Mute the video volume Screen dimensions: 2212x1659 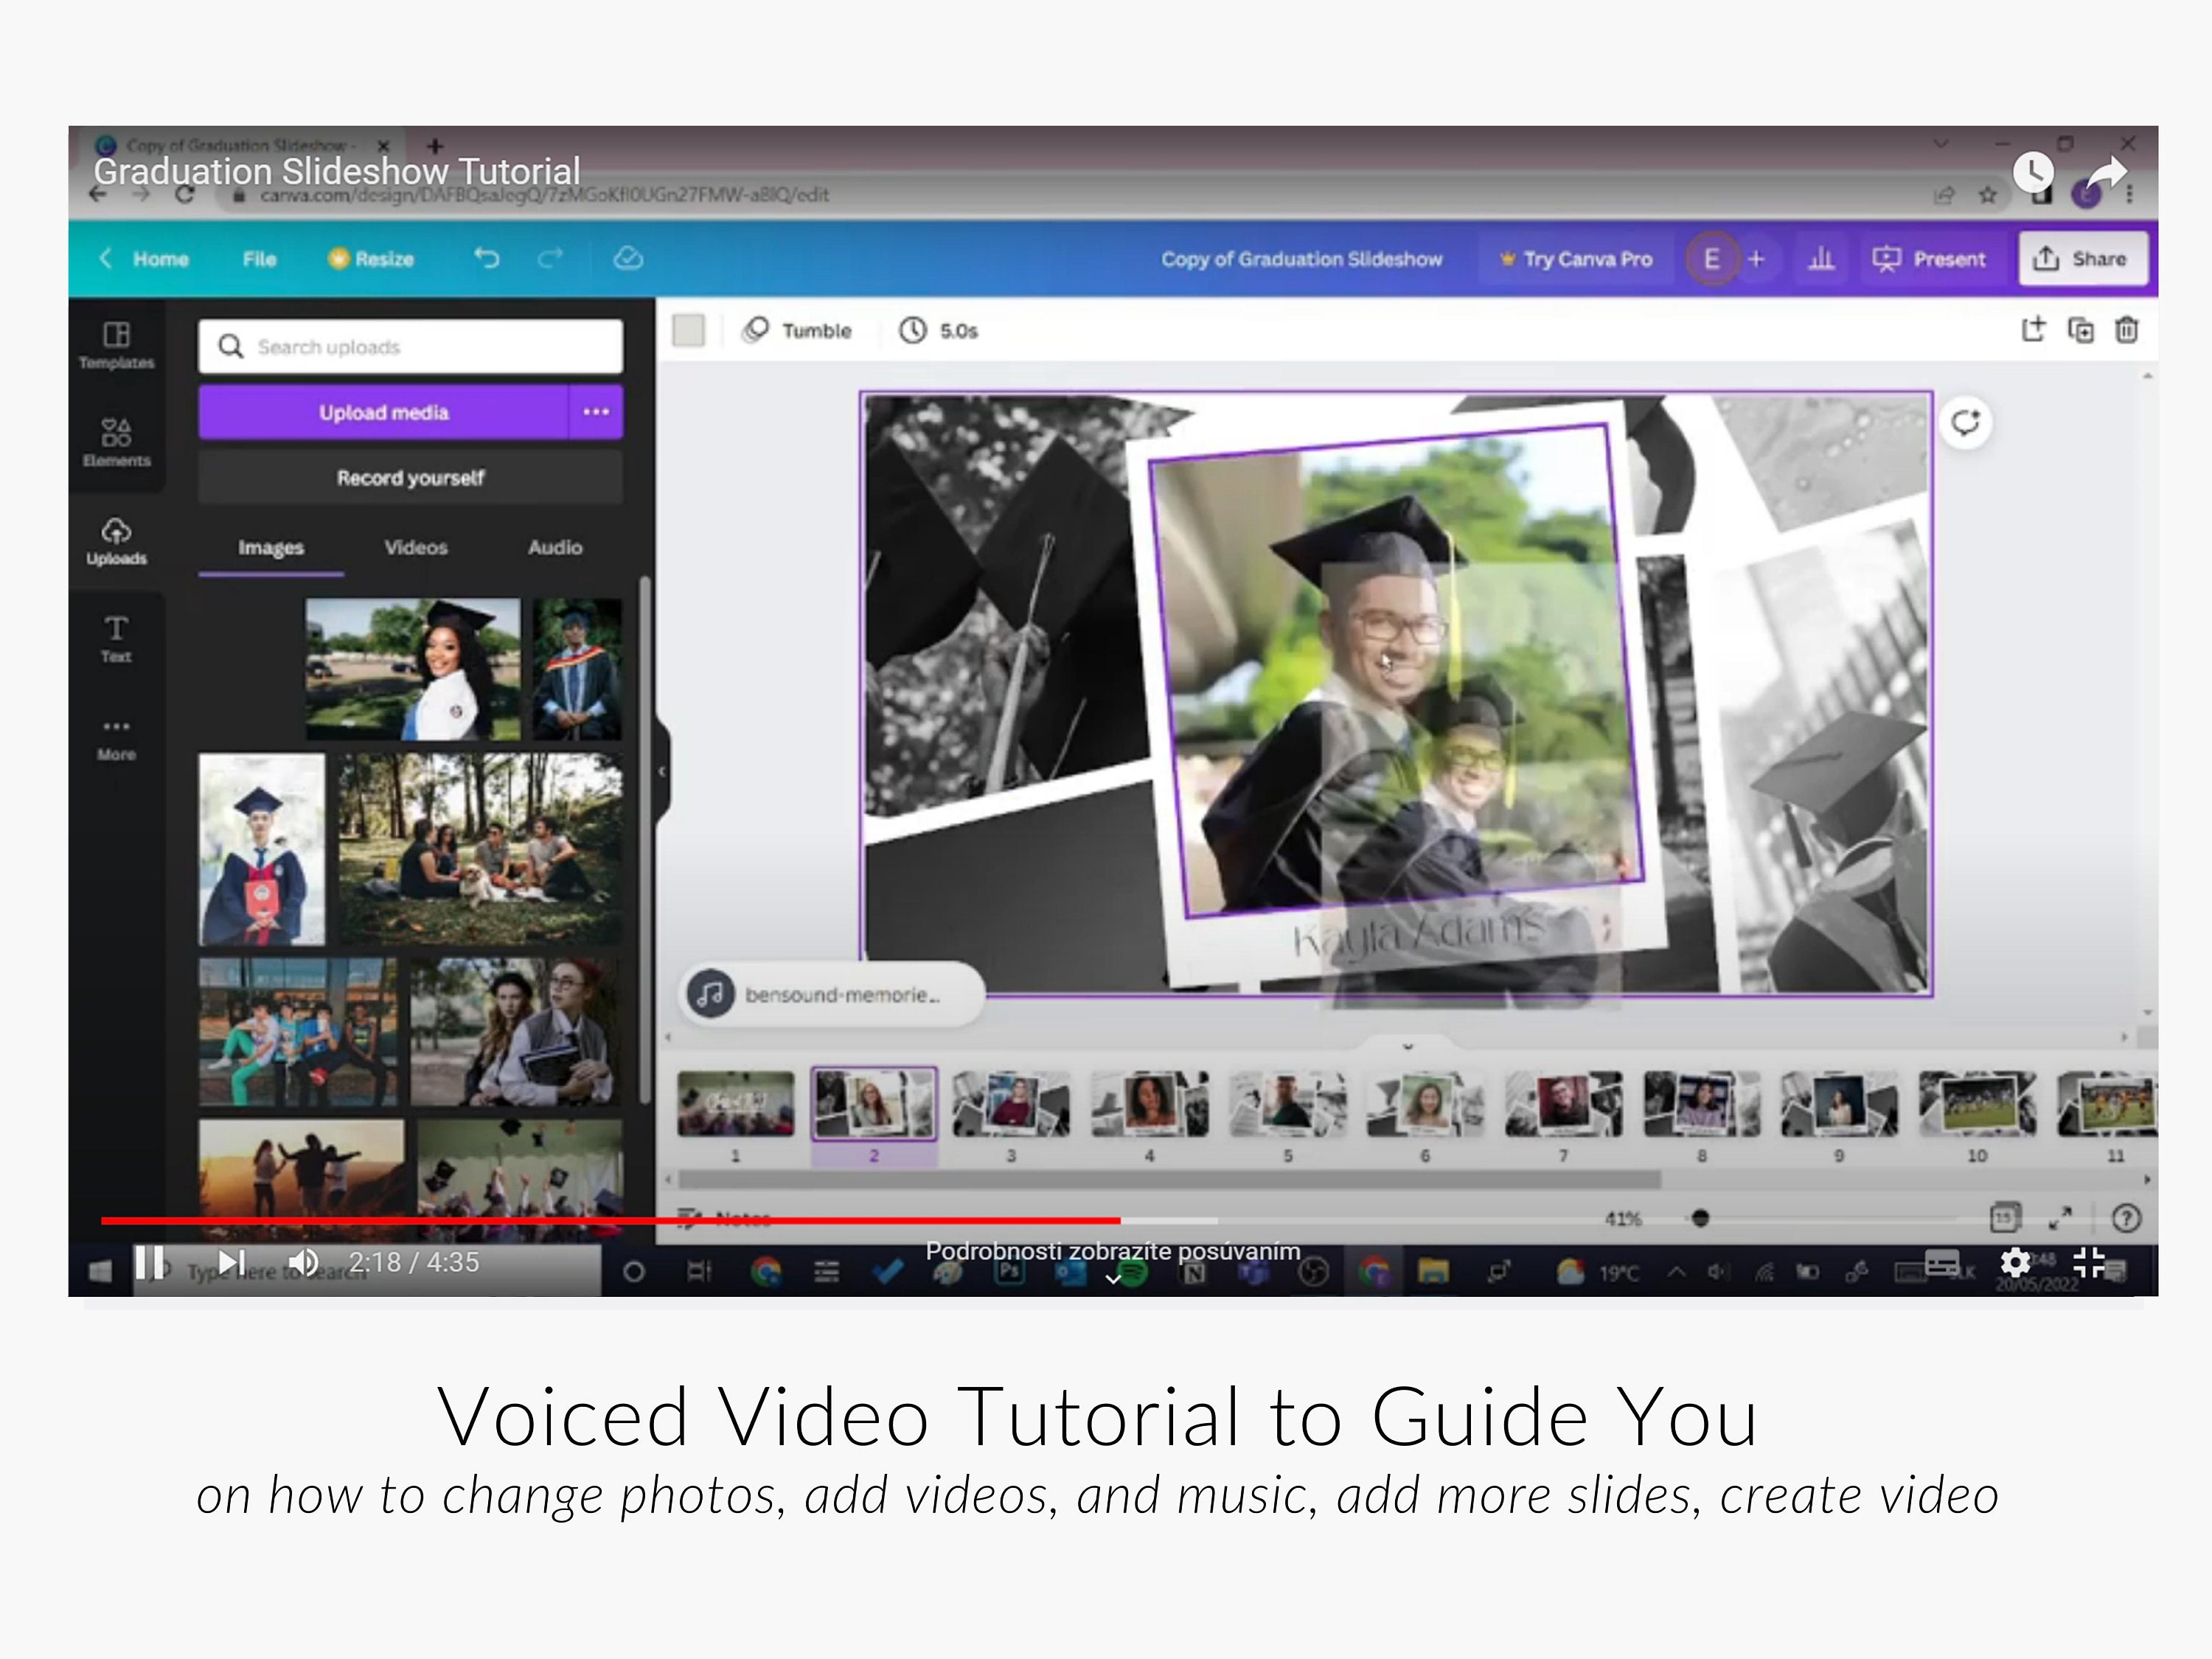click(x=303, y=1263)
